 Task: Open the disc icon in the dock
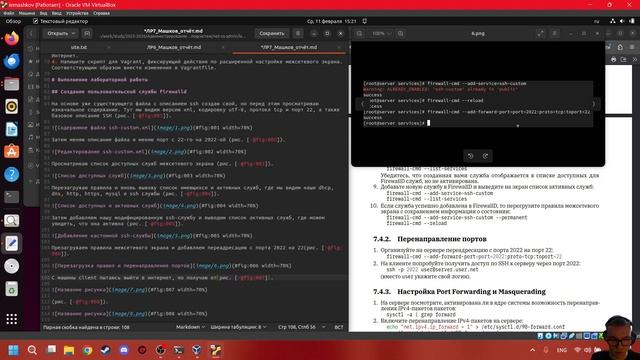click(x=11, y=266)
